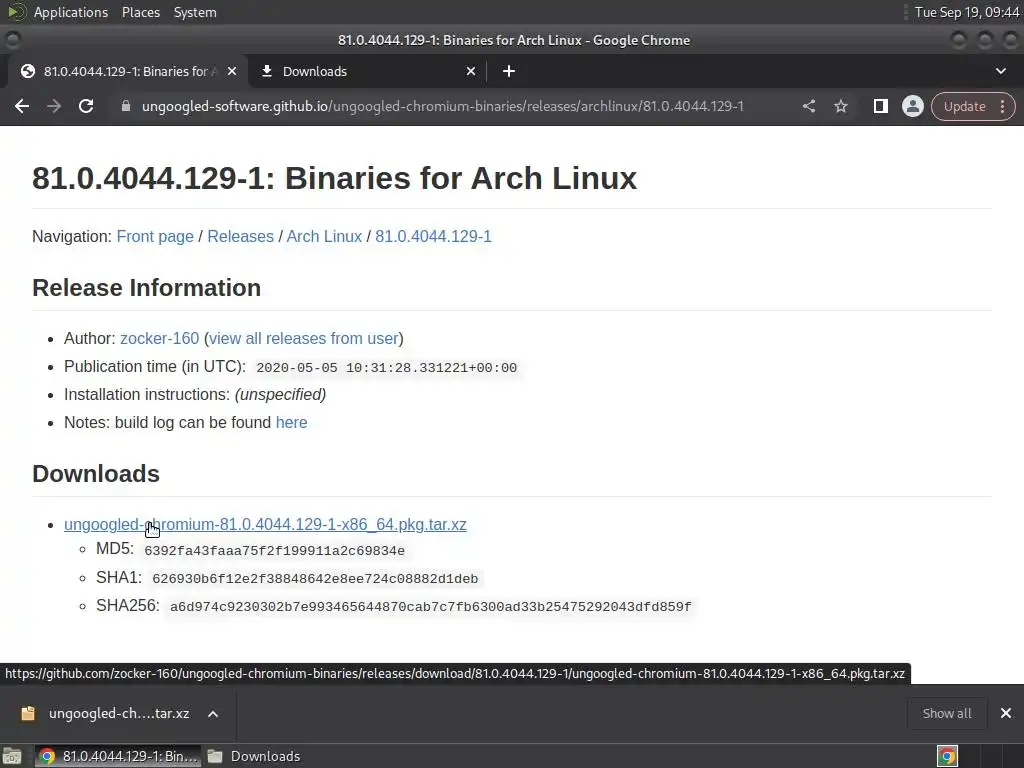This screenshot has width=1024, height=768.
Task: Bookmark this page with the star icon
Action: point(840,106)
